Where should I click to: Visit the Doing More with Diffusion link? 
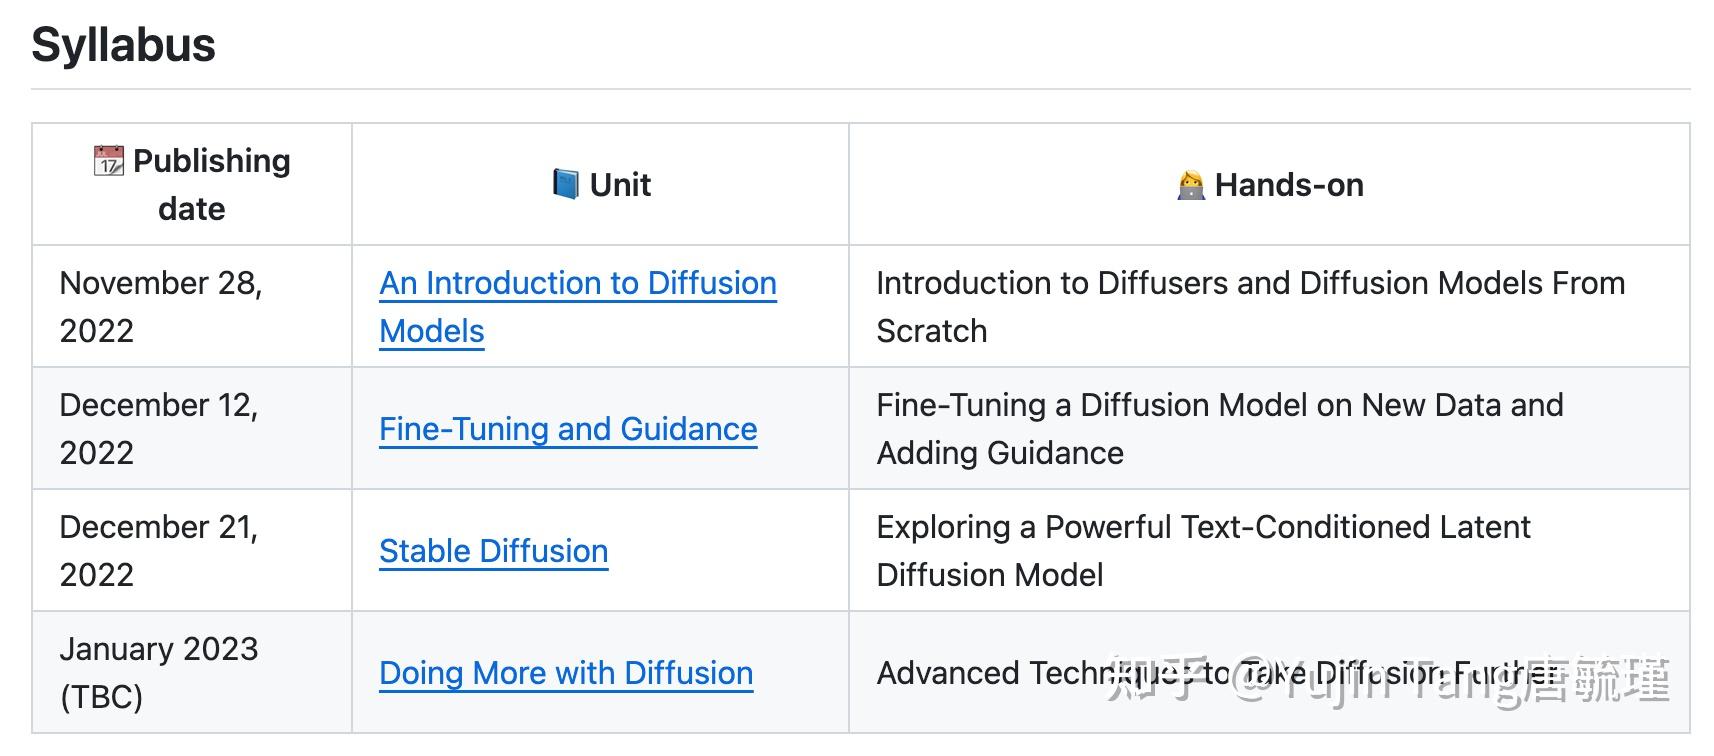[x=565, y=673]
